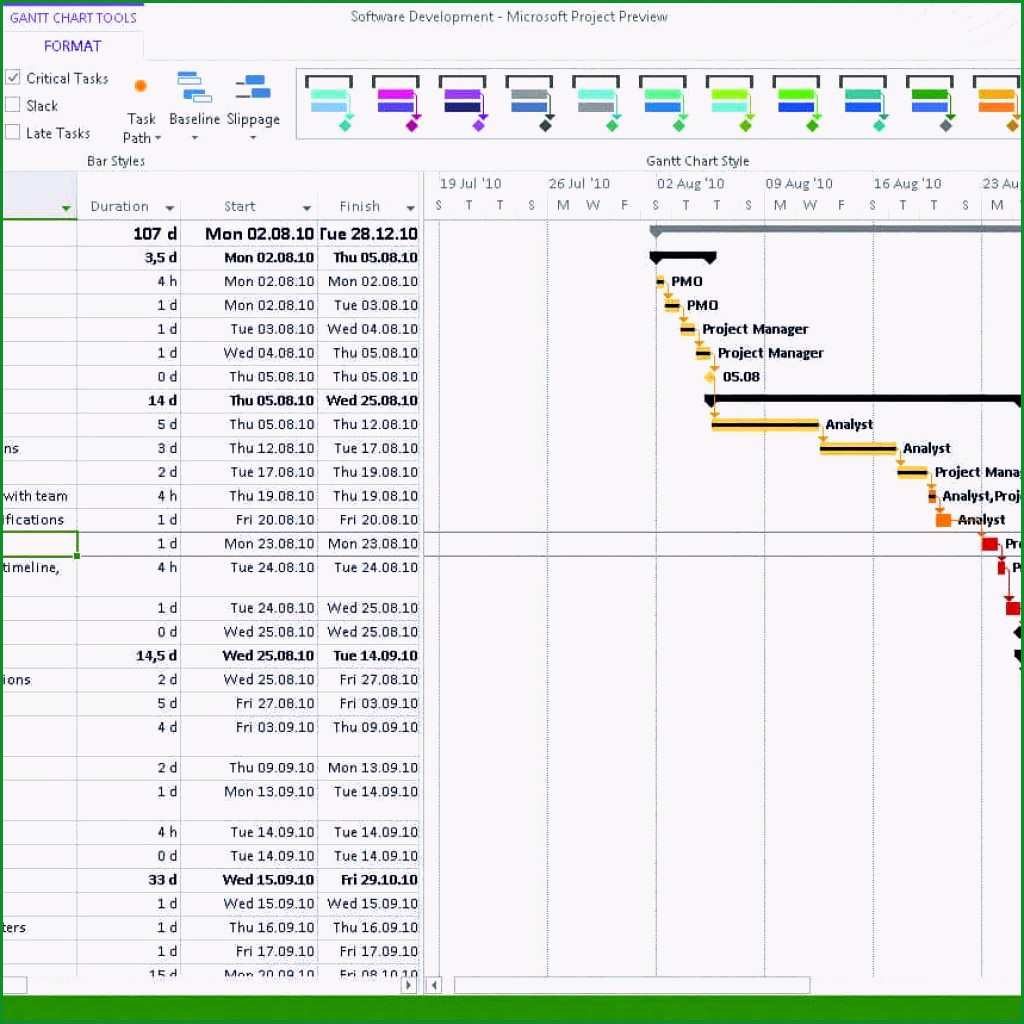
Task: Select the Fri 29.10.10 finish cell
Action: 368,880
